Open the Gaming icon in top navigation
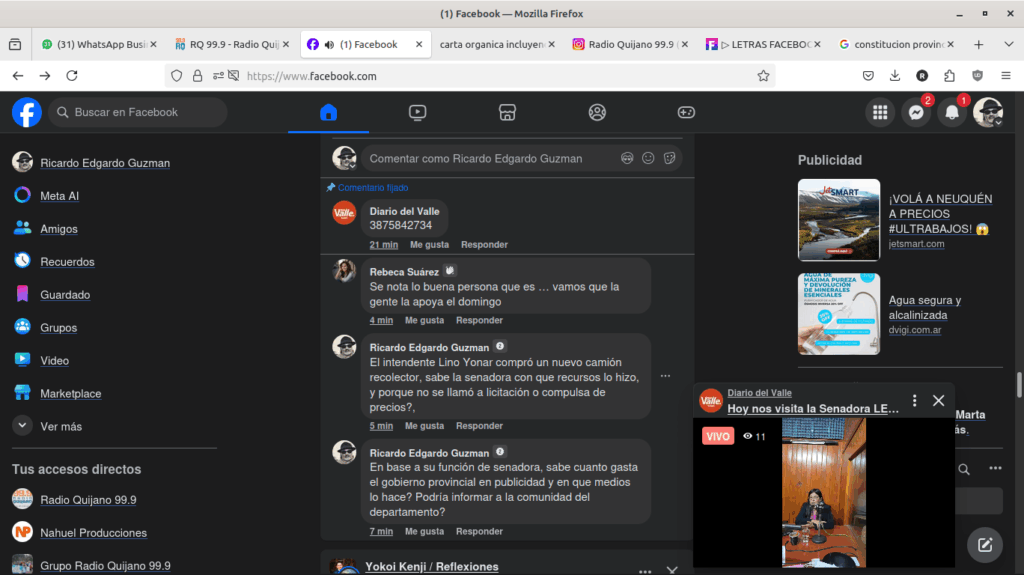 (686, 113)
